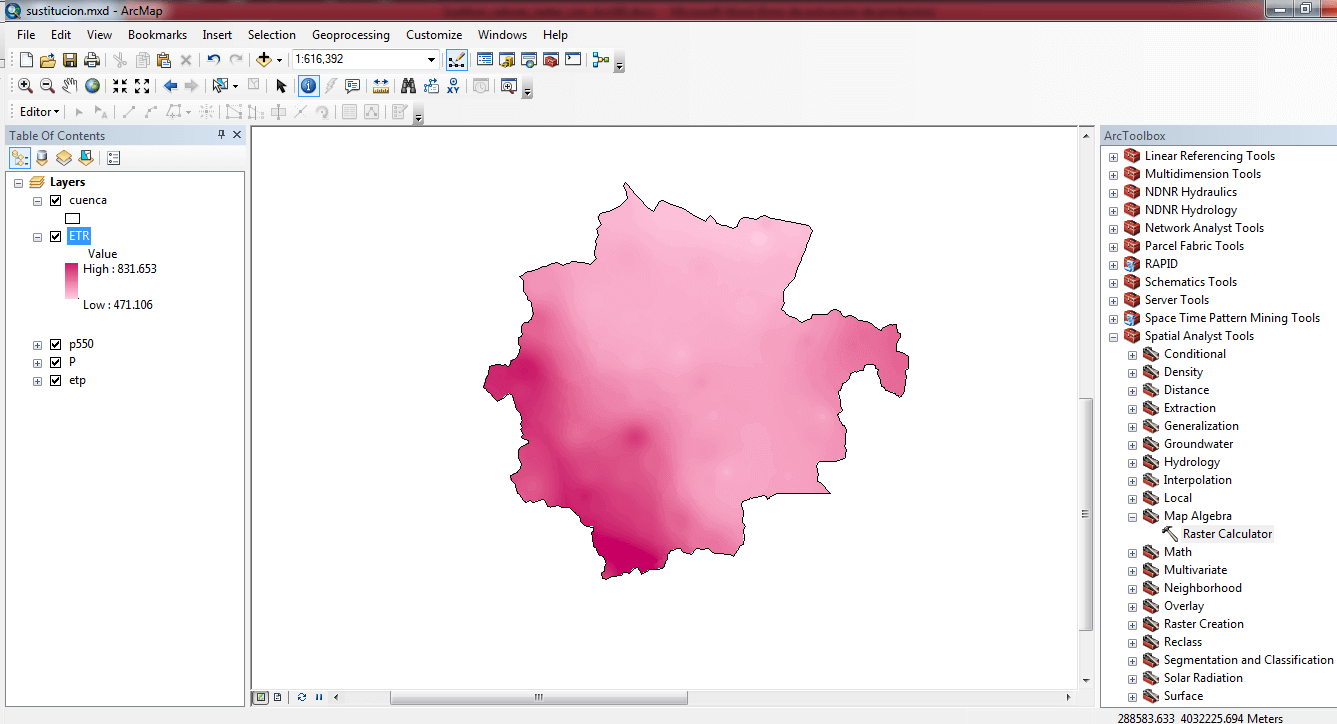Zoom to Full Extent globe icon

point(92,86)
